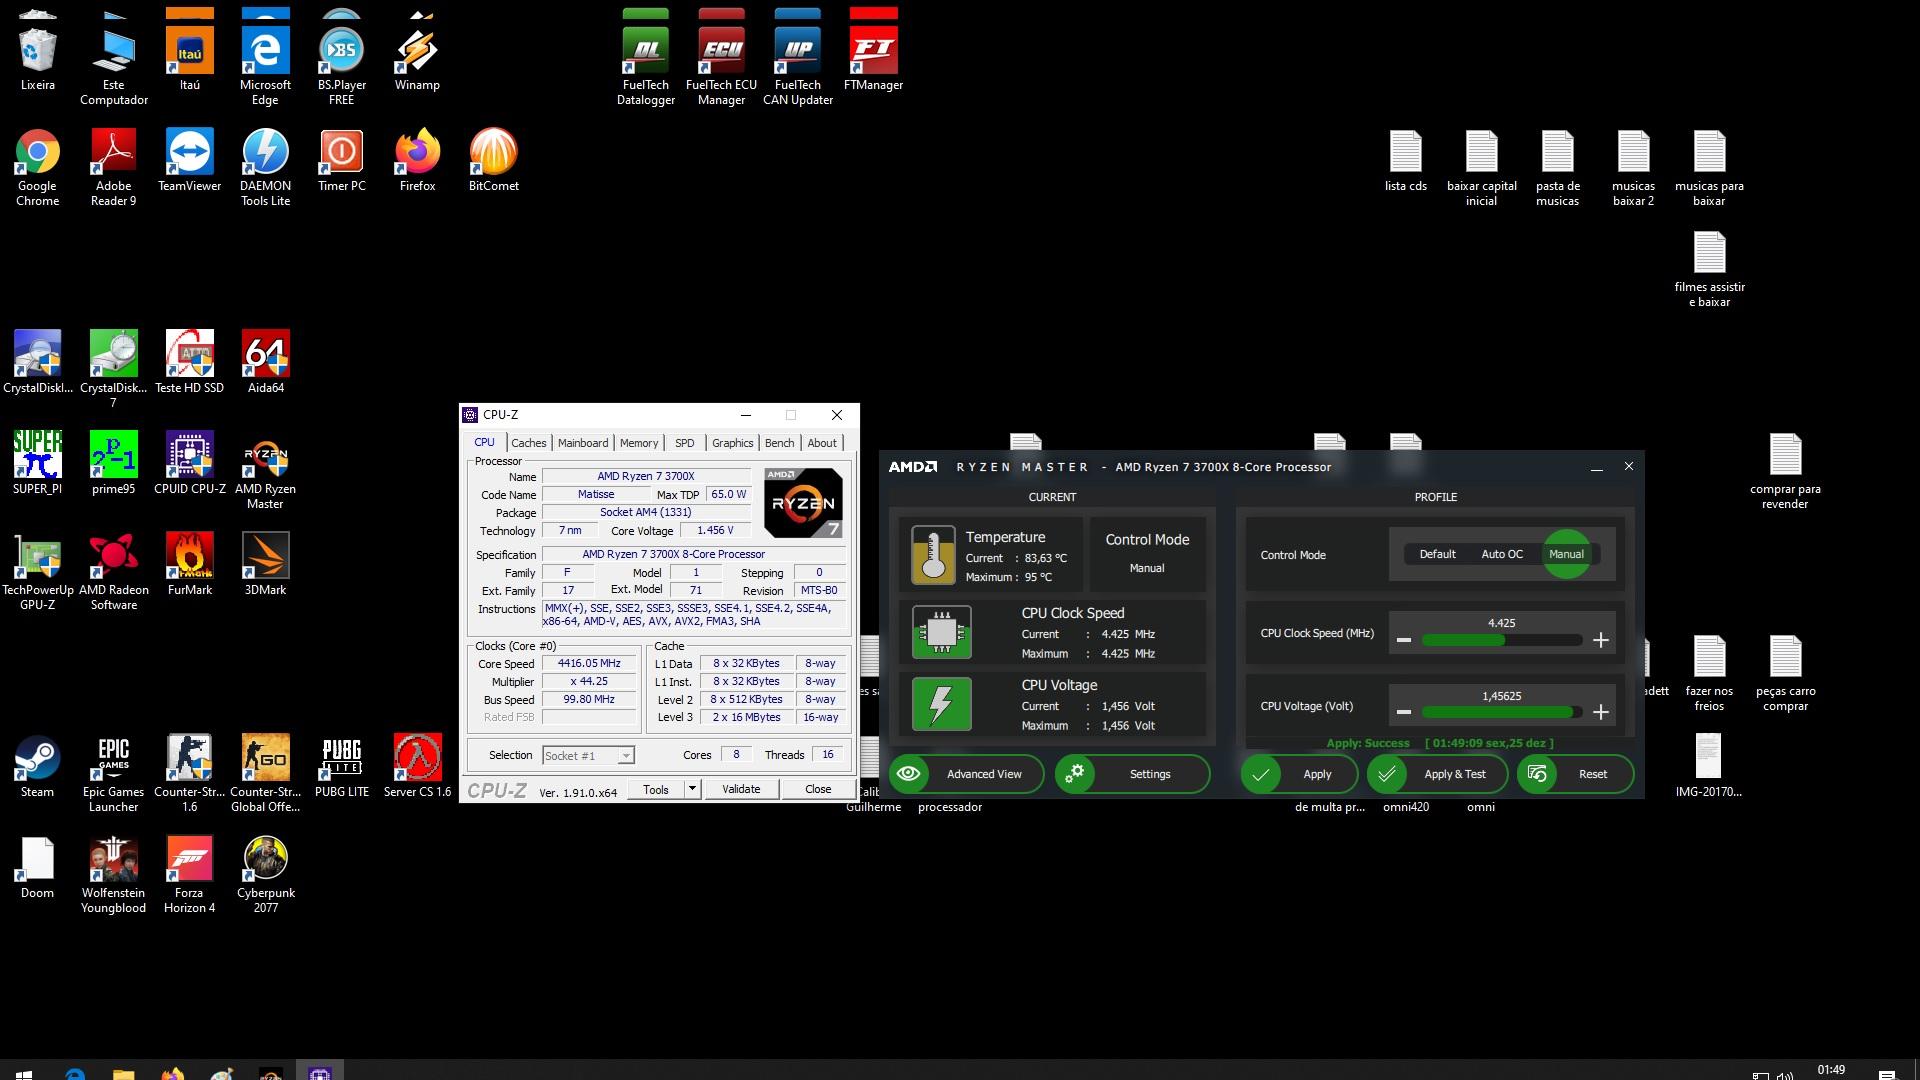
Task: Open the Bench tab in CPU-Z
Action: point(779,443)
